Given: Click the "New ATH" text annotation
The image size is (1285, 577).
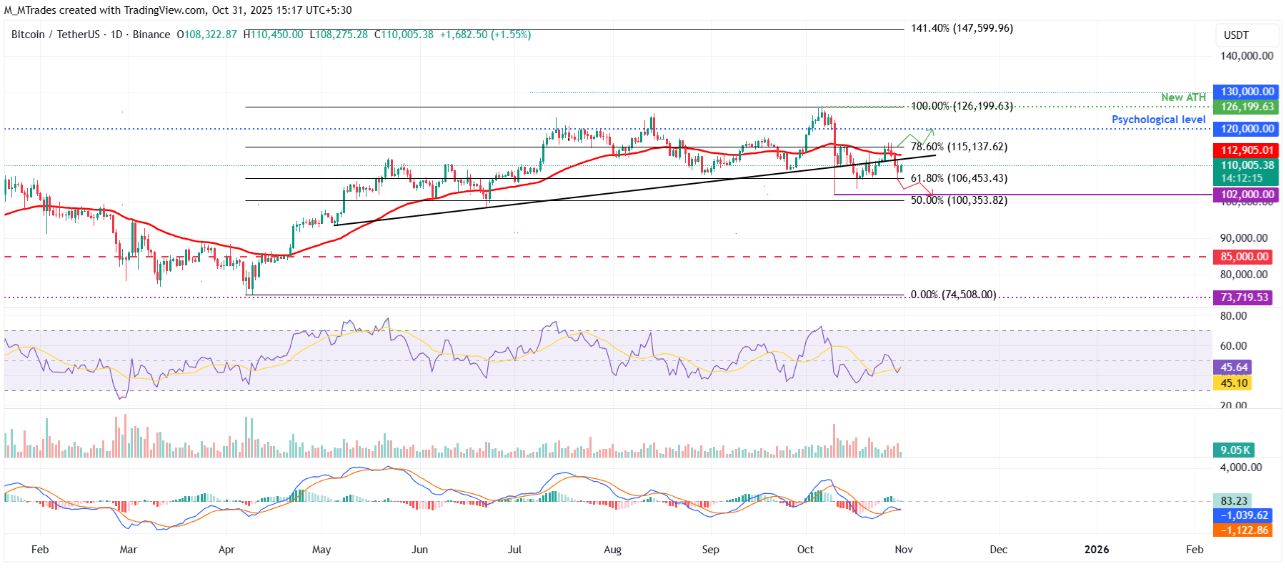Looking at the screenshot, I should 1183,97.
